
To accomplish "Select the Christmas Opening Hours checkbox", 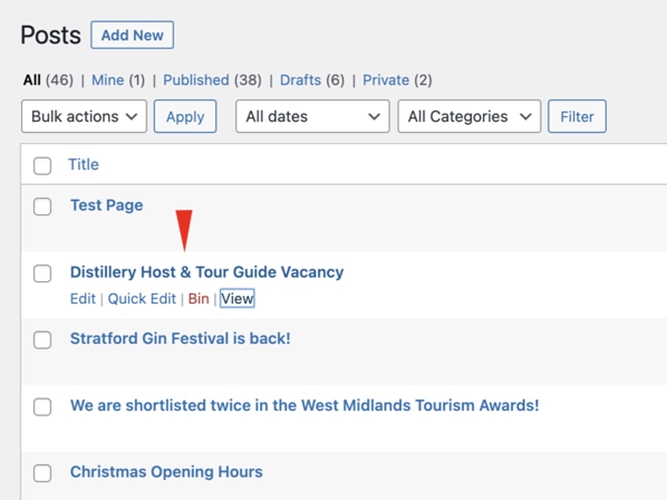I will (x=42, y=473).
